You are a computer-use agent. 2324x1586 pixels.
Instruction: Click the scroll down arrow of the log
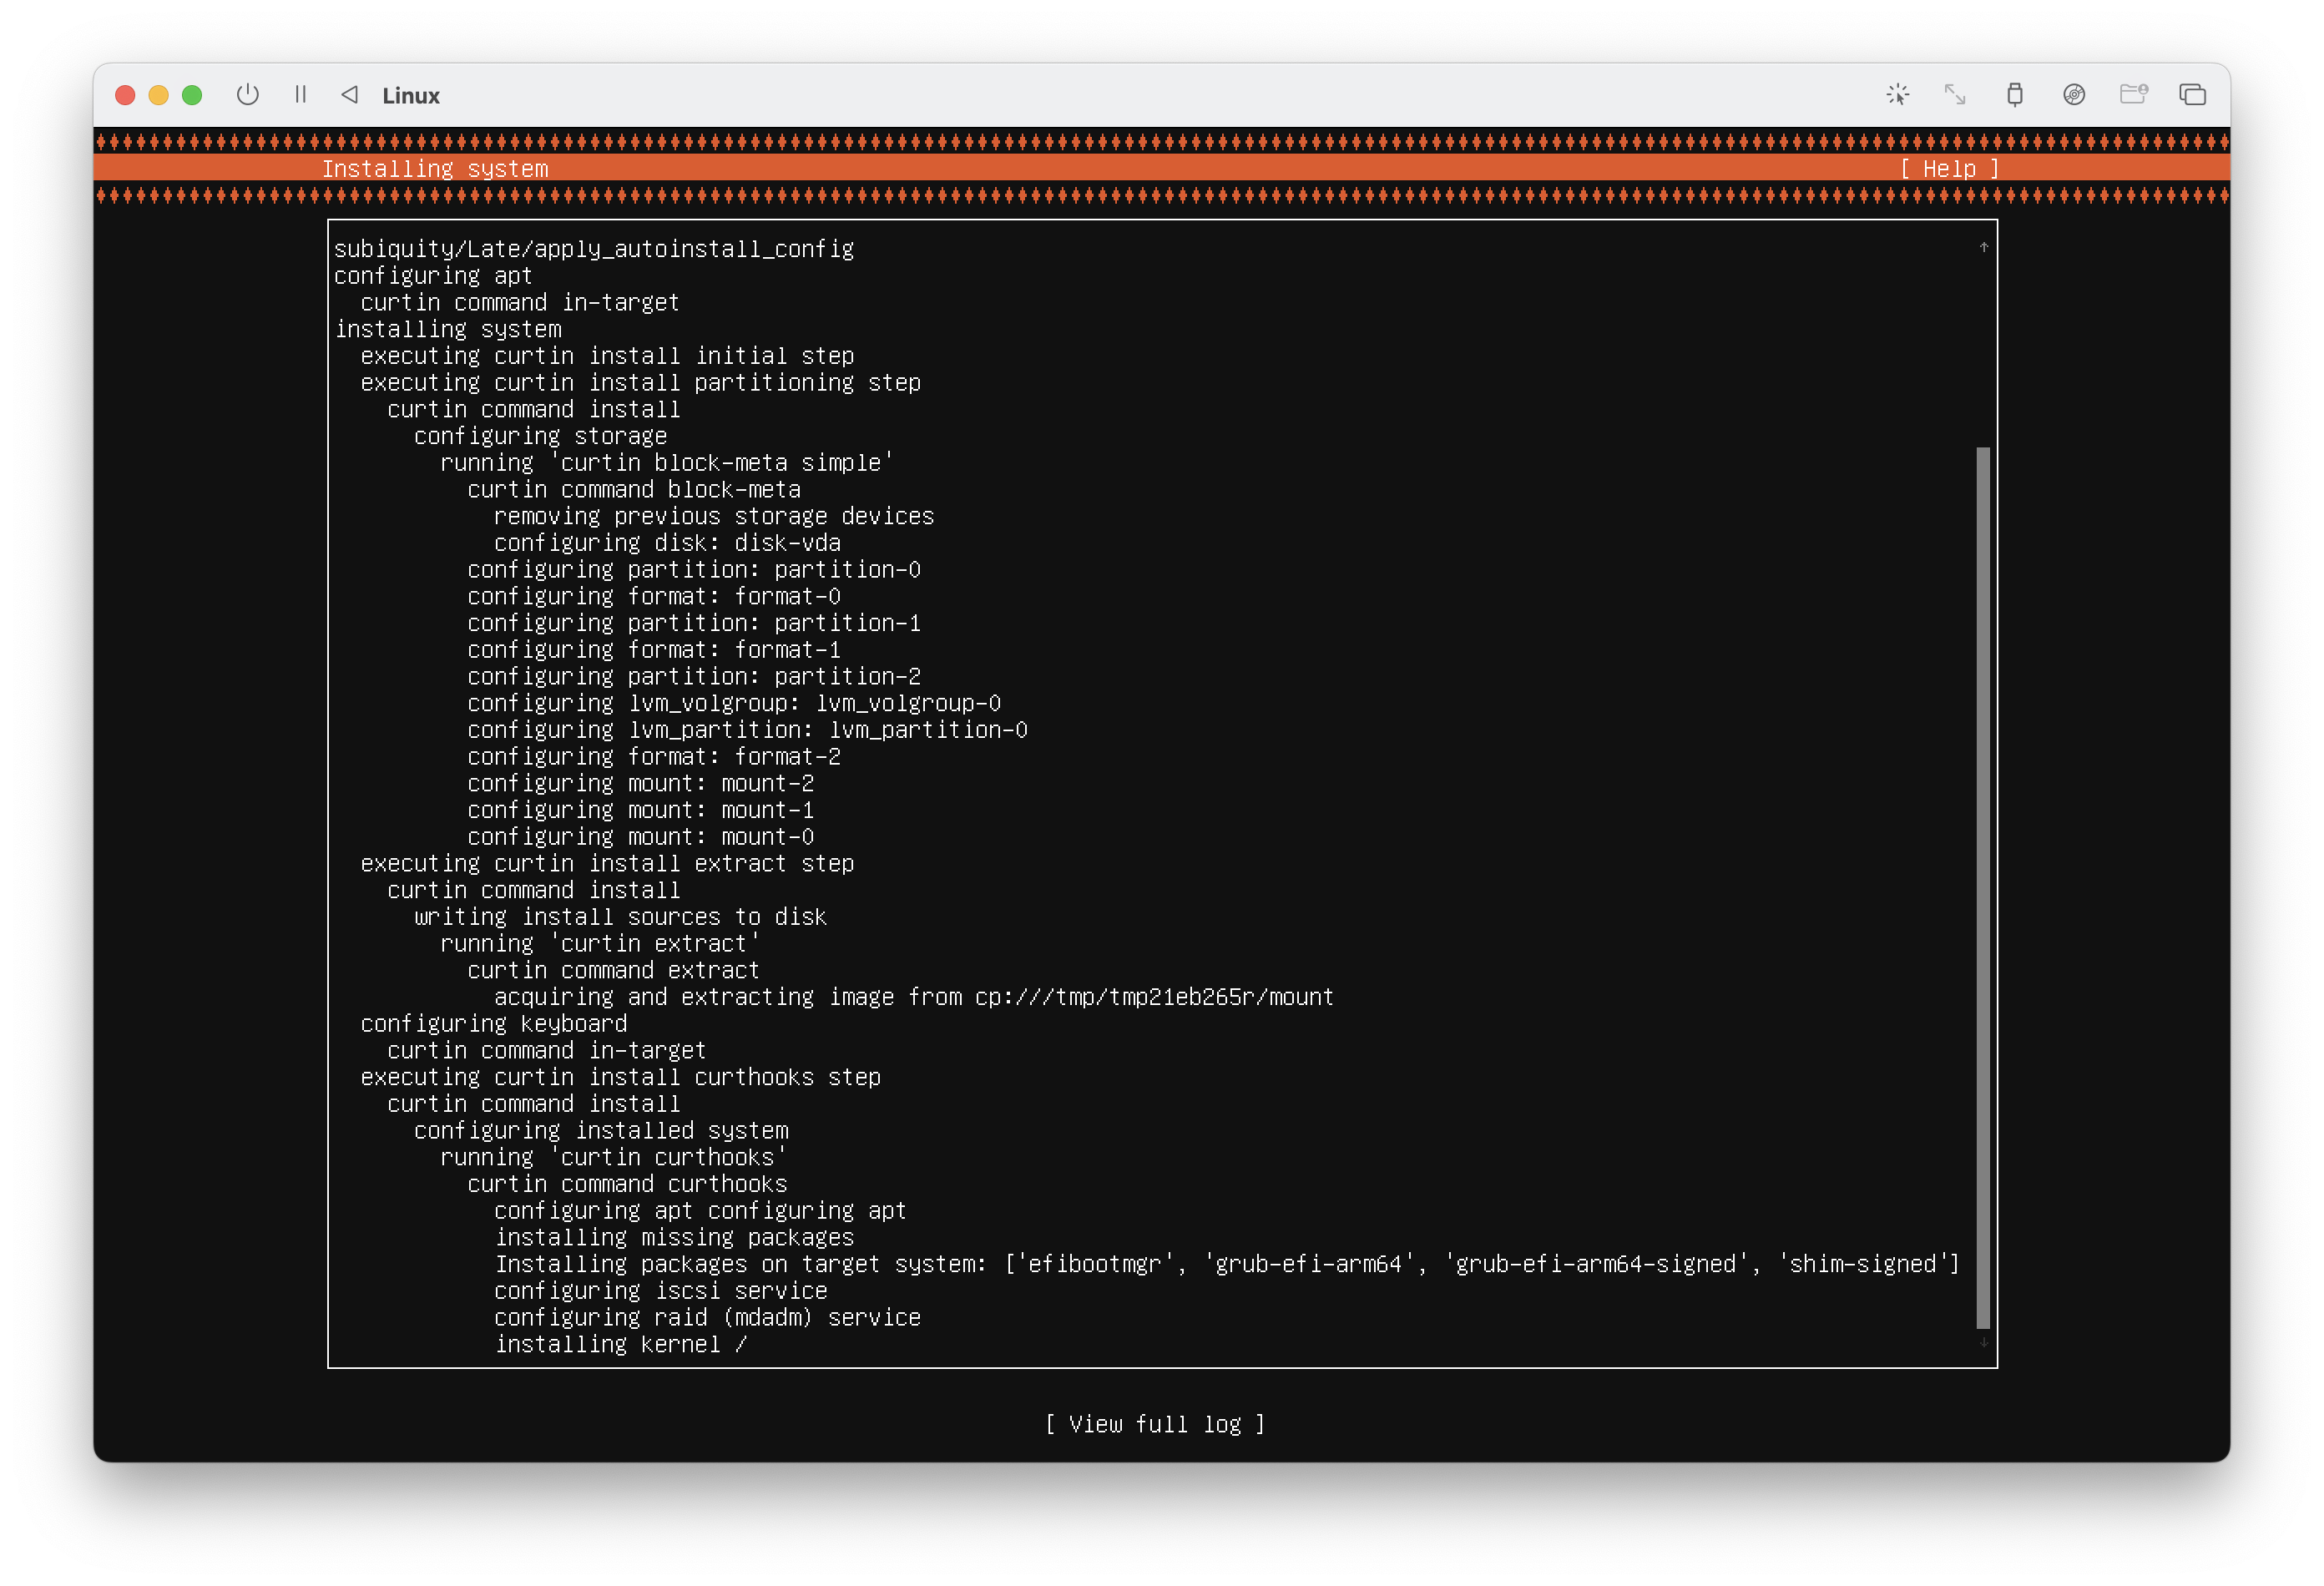click(1983, 1343)
